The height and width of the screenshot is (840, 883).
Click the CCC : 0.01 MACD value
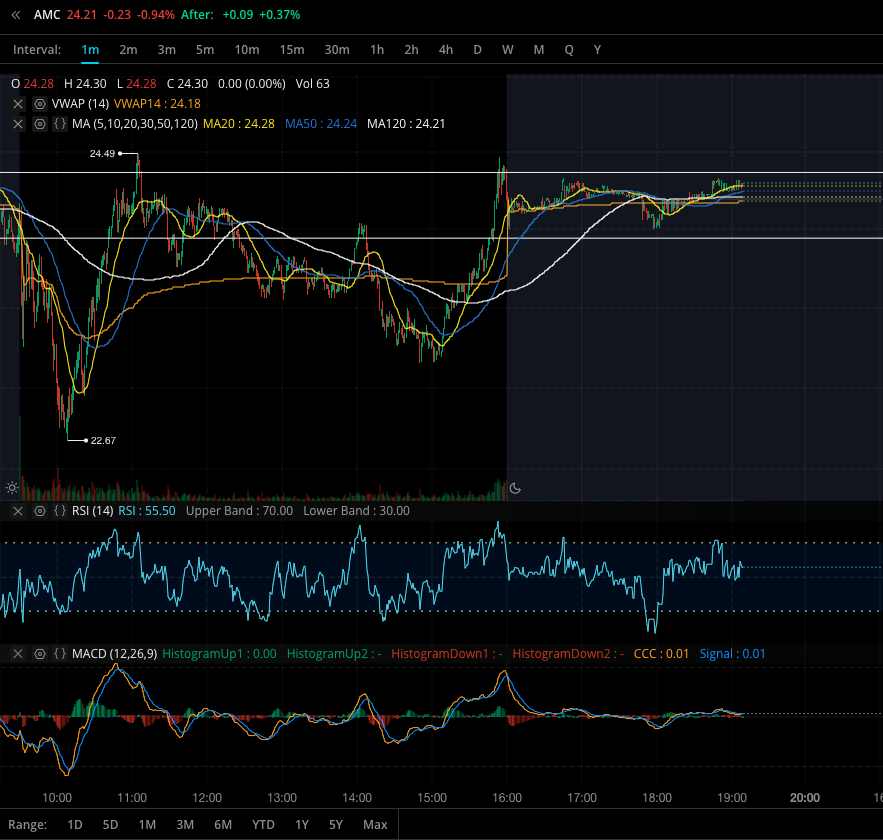click(661, 654)
